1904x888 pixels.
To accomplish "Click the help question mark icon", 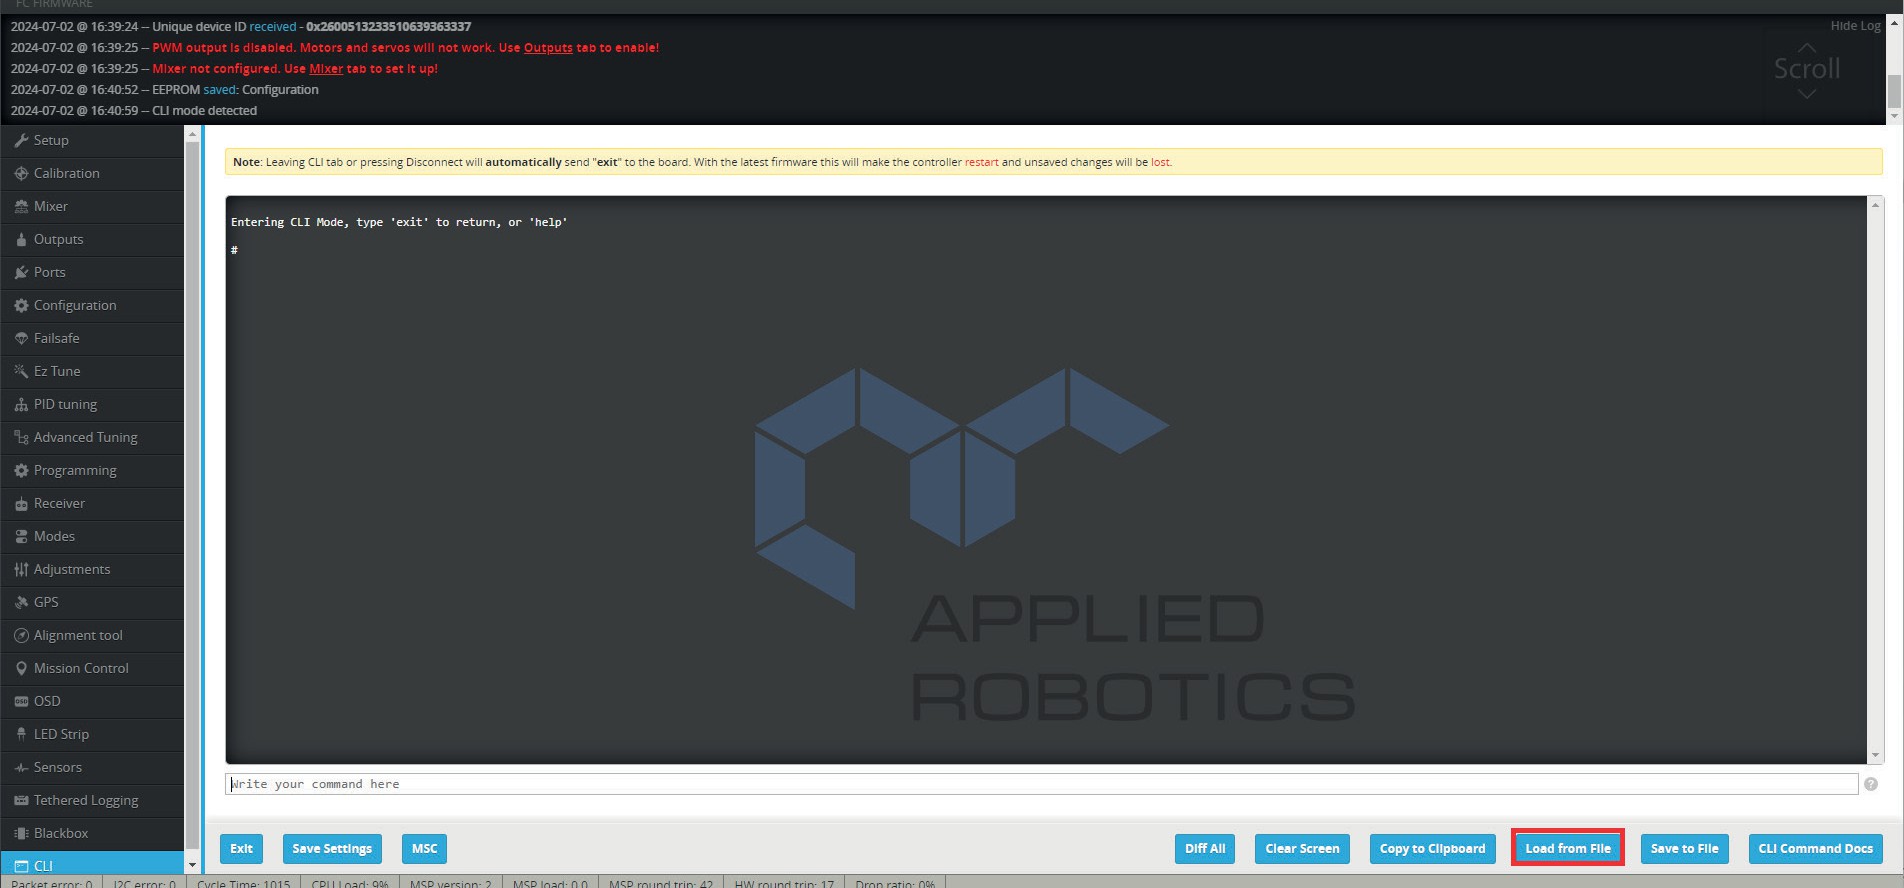I will pos(1870,785).
